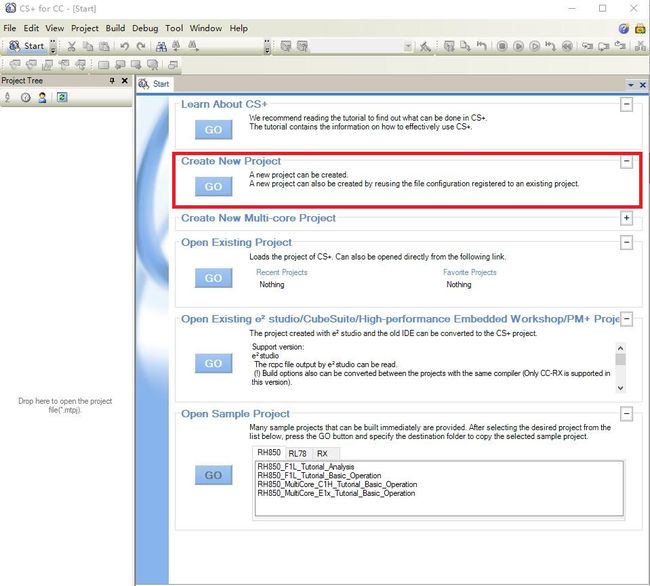Click the yellow briefcase icon
This screenshot has height=586, width=650.
click(640, 28)
